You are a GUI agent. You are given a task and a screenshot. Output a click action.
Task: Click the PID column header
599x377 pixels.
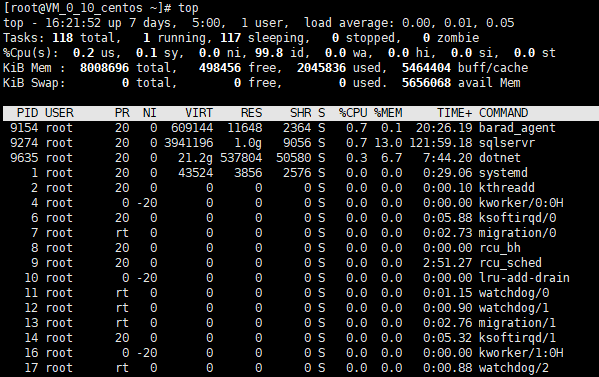tap(28, 113)
